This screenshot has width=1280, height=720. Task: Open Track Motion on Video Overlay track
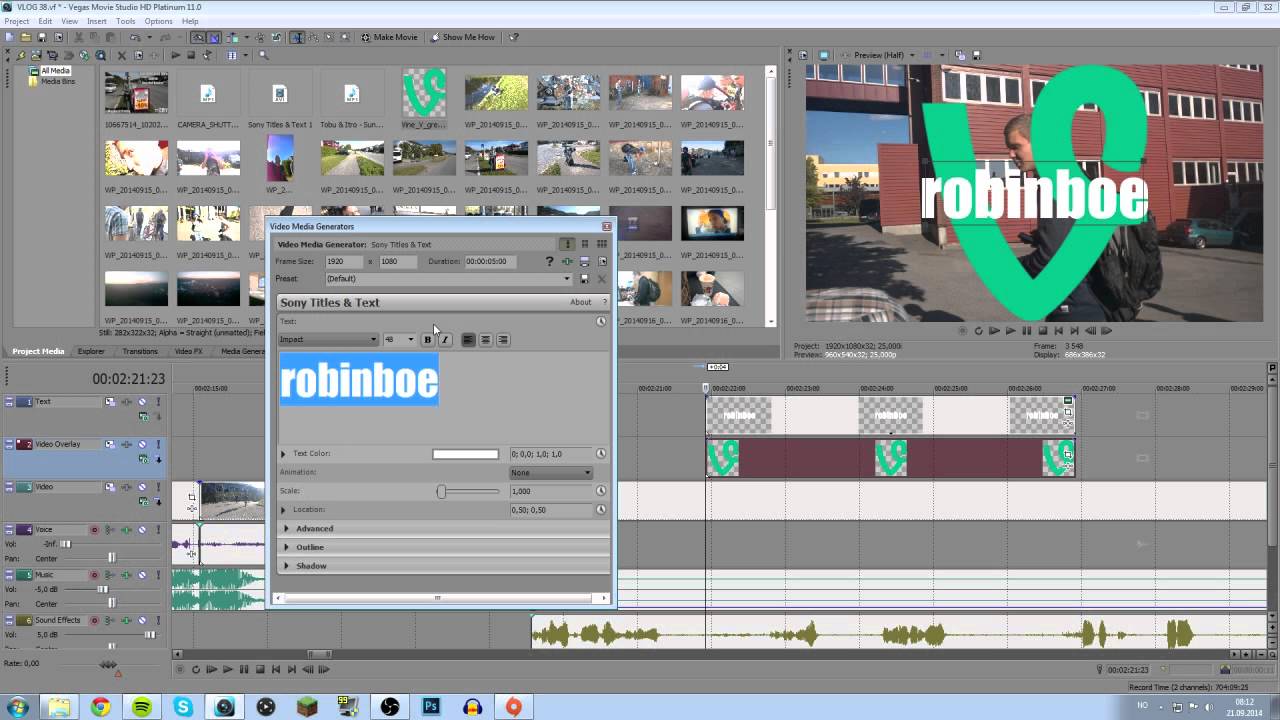(110, 444)
